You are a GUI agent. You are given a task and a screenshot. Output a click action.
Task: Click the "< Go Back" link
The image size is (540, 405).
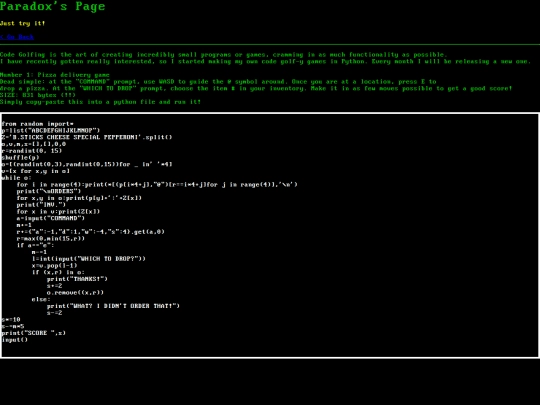click(x=17, y=37)
